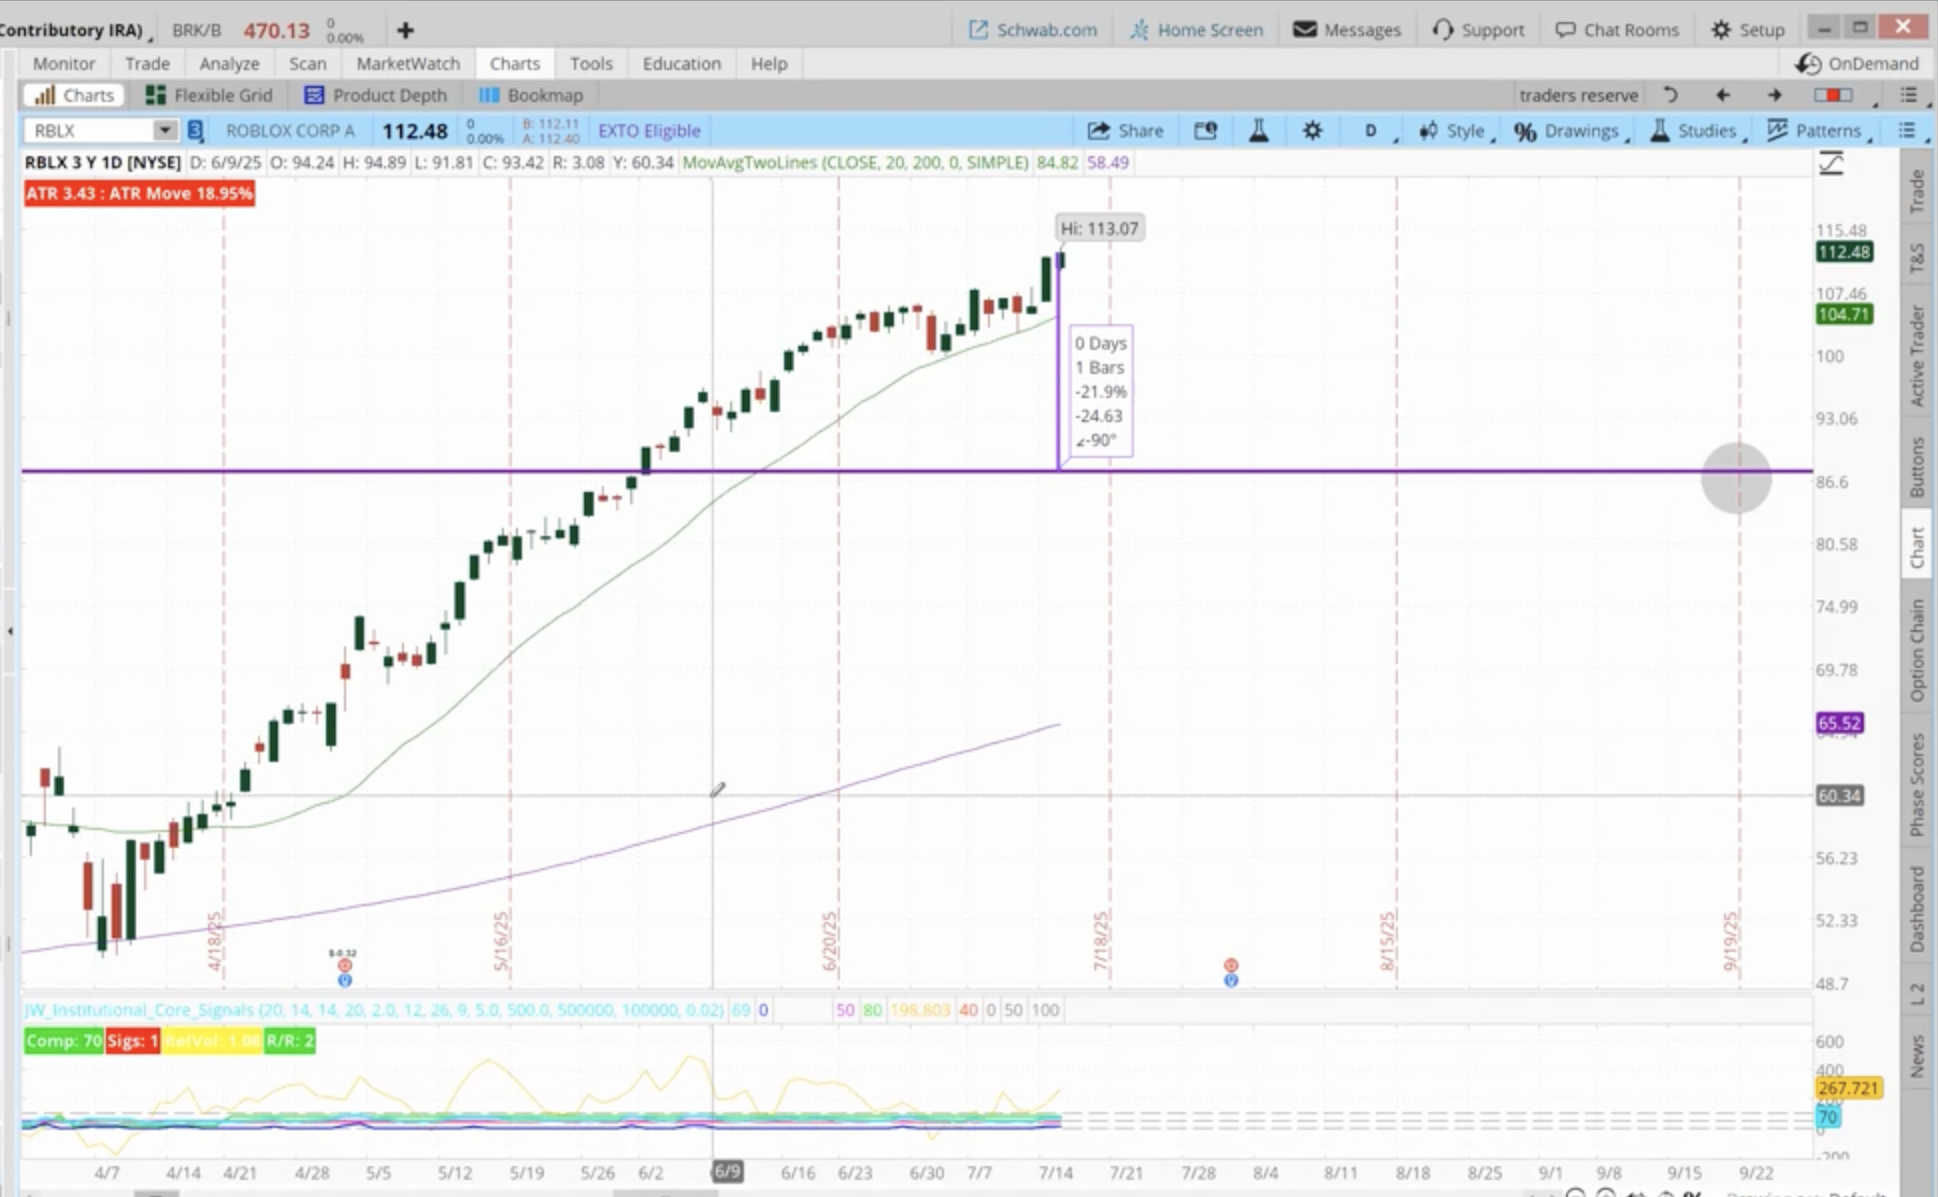This screenshot has width=1938, height=1197.
Task: Open the Dashboard sidebar panel
Action: 1917,909
